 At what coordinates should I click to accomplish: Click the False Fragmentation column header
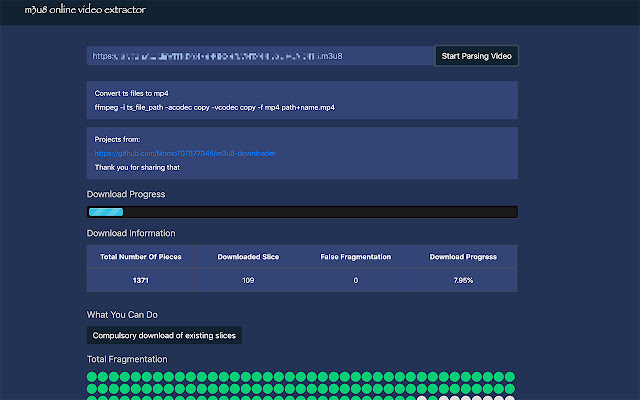356,257
